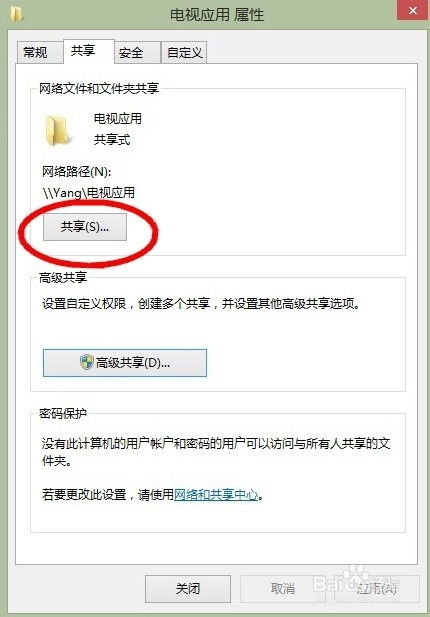This screenshot has height=617, width=430.
Task: Close the dialog with the red X
Action: 413,10
